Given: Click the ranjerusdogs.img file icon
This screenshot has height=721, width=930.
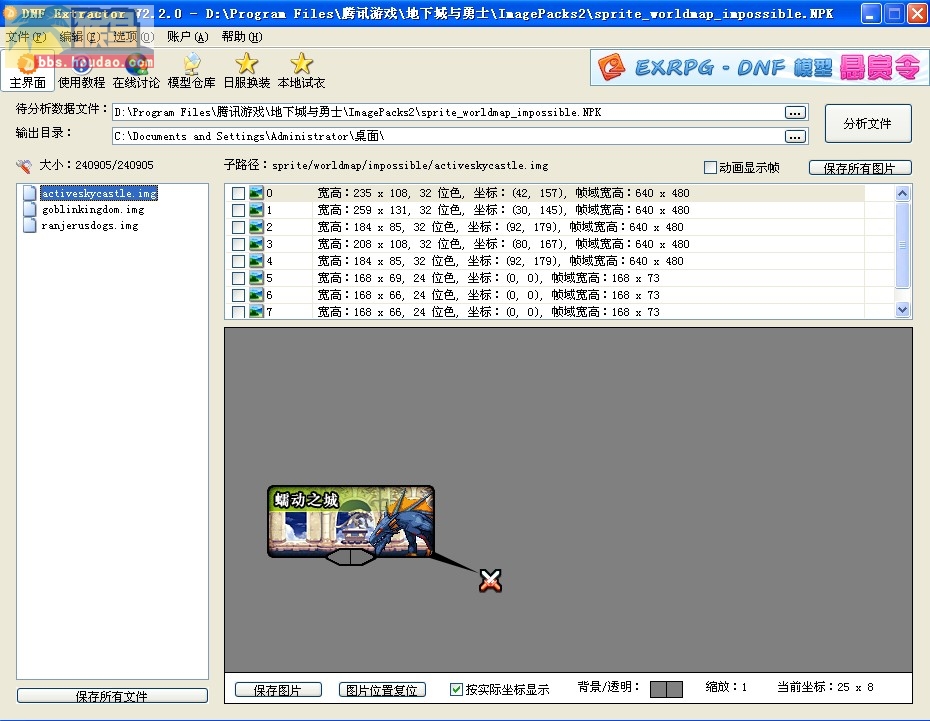Looking at the screenshot, I should 29,225.
